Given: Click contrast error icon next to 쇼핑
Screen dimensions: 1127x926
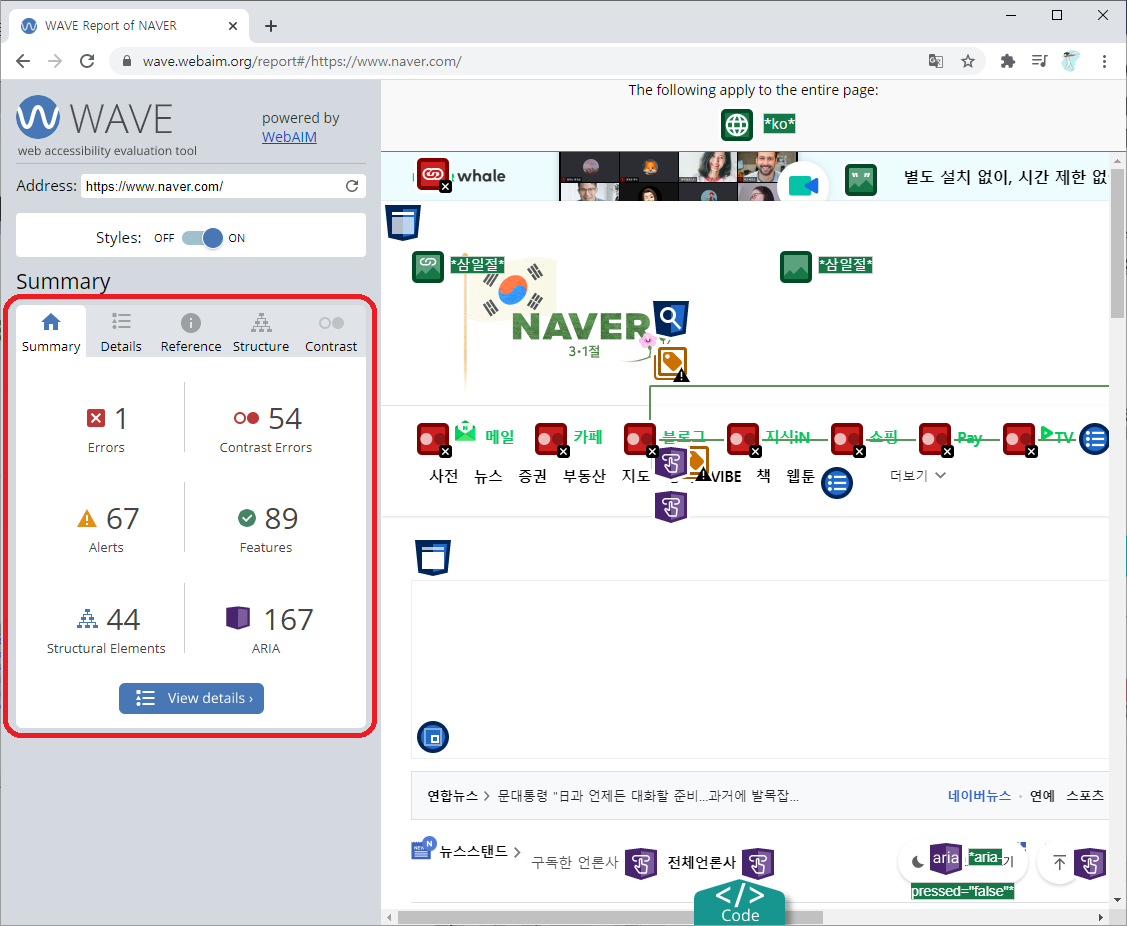Looking at the screenshot, I should coord(847,439).
